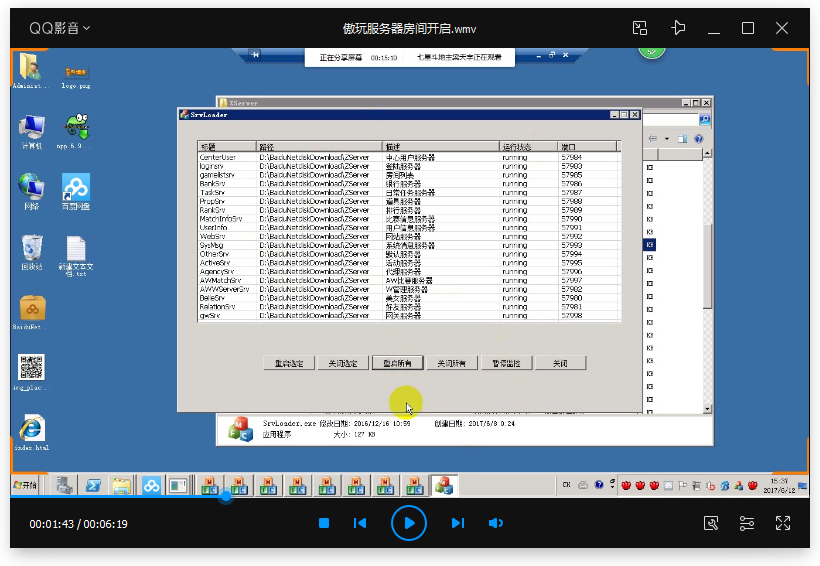Screen dimensions: 820x566
Task: Jump to the previous video
Action: click(360, 523)
